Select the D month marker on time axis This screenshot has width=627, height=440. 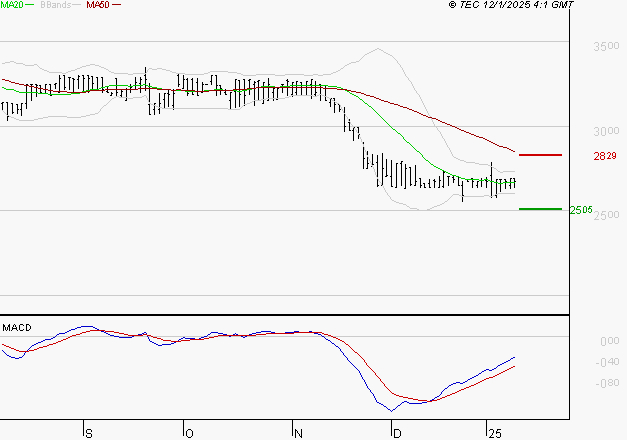pos(396,433)
